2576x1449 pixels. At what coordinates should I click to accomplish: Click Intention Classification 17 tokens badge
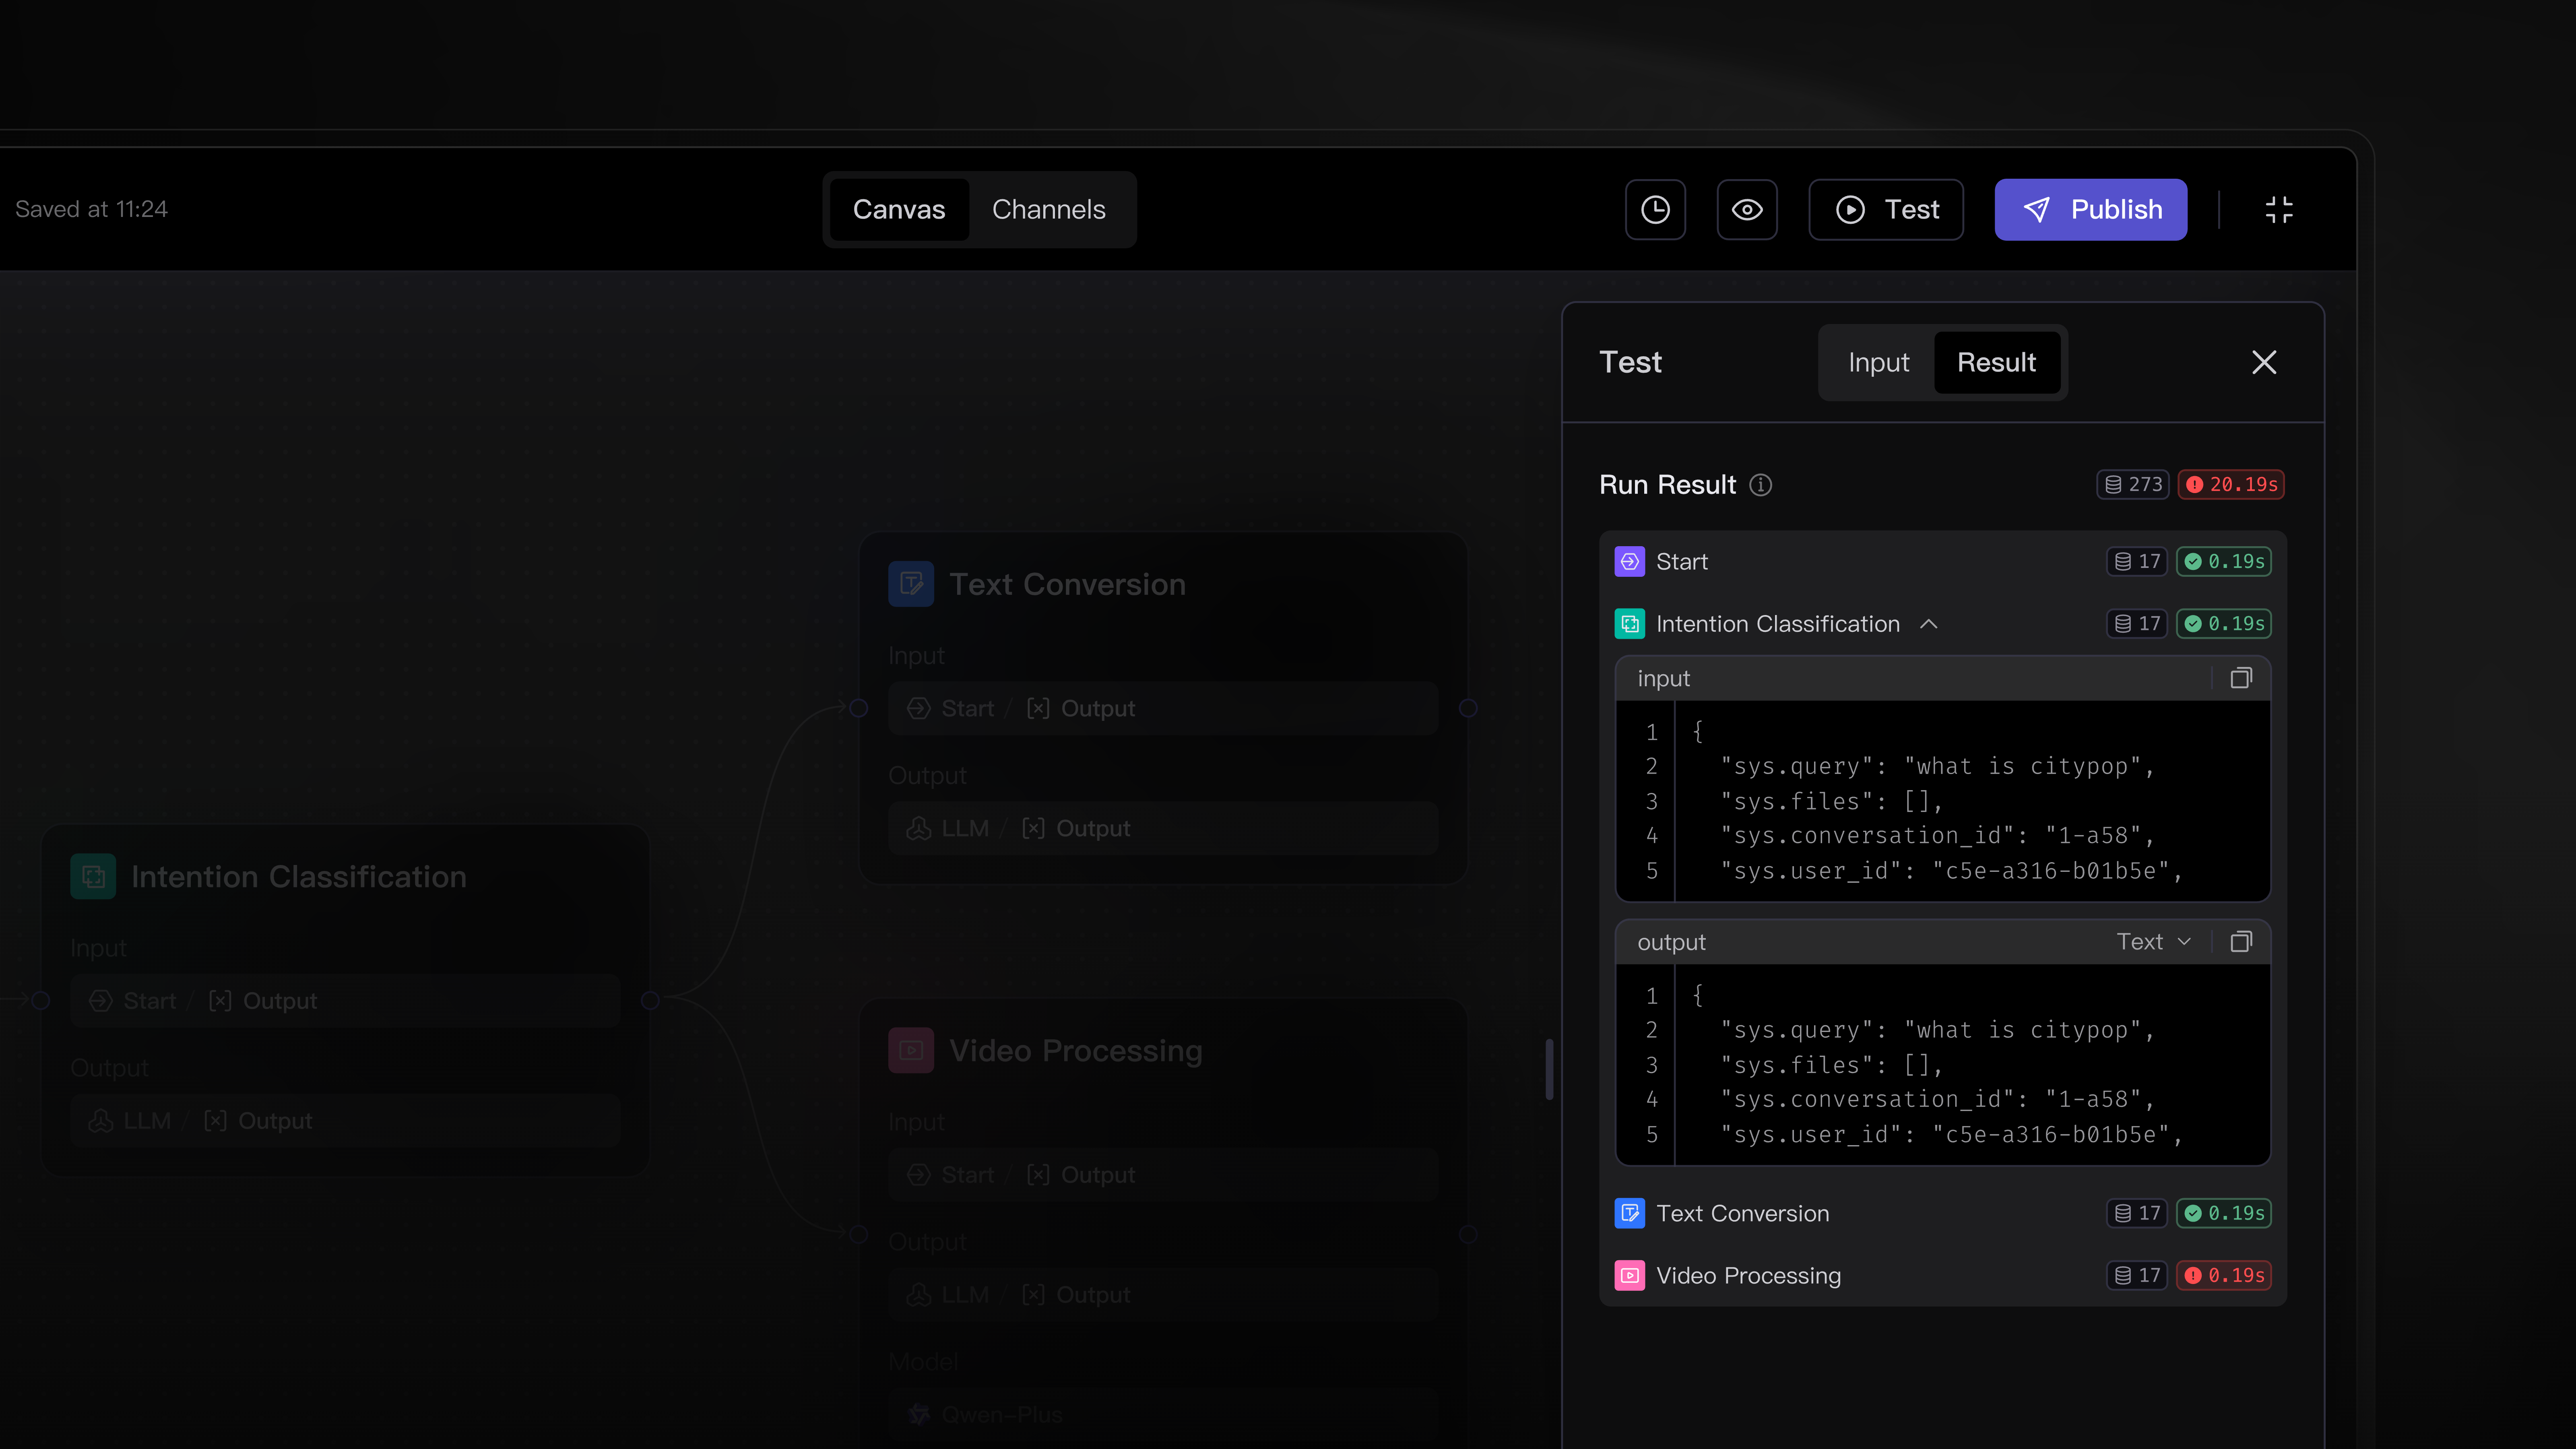pyautogui.click(x=2137, y=624)
